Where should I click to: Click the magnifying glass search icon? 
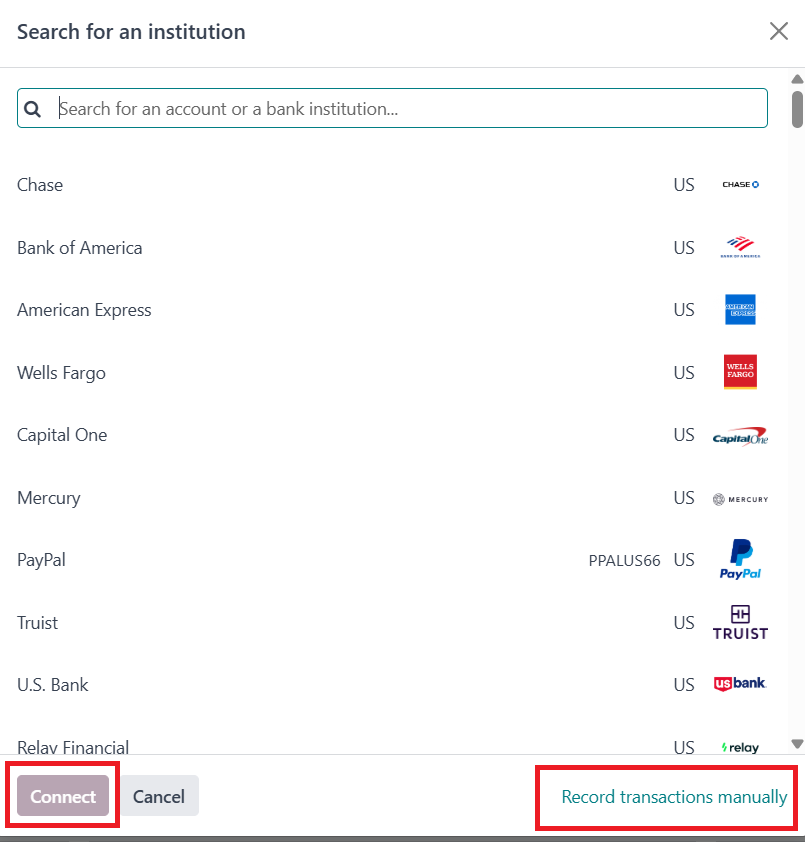[x=33, y=109]
